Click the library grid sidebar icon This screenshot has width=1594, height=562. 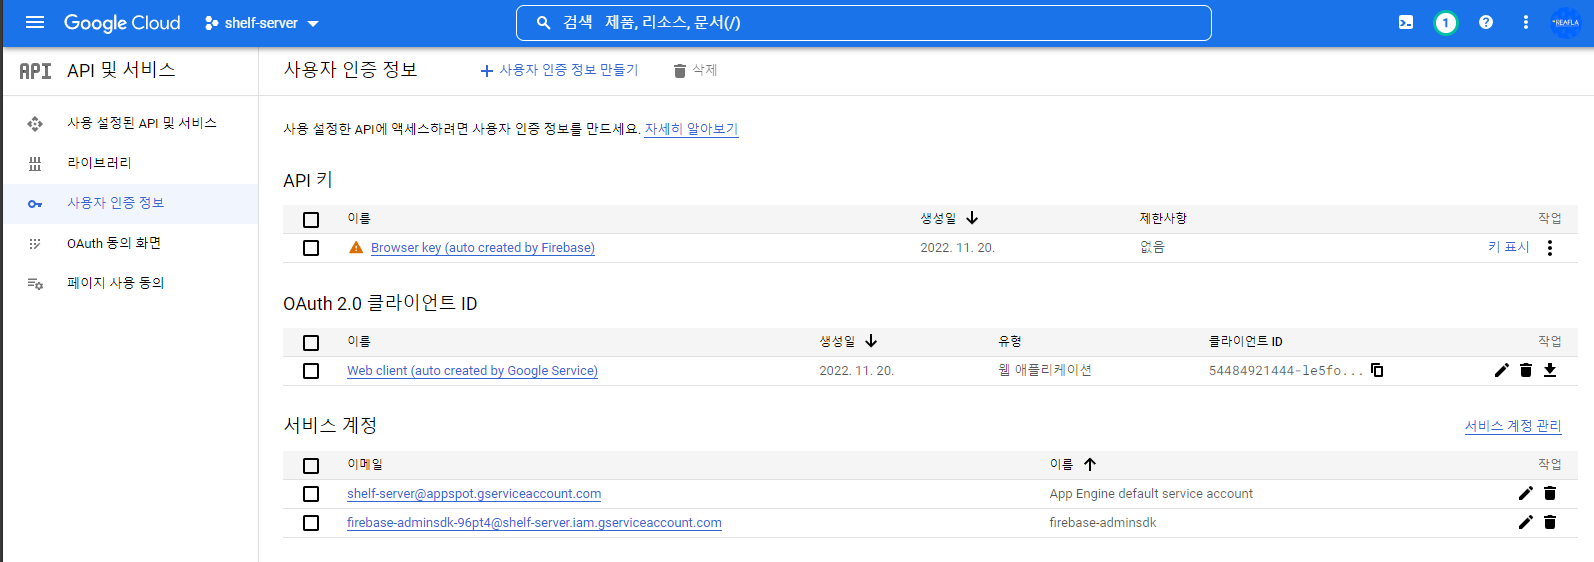click(x=35, y=164)
